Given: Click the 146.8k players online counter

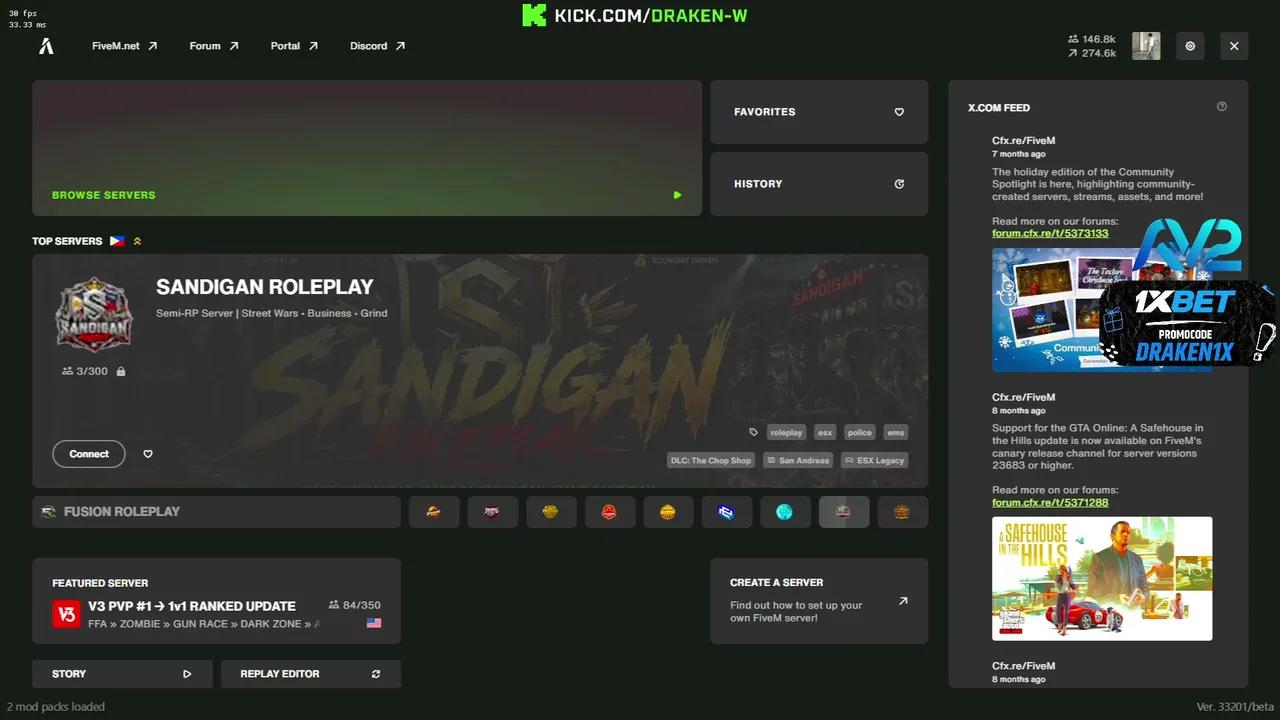Looking at the screenshot, I should point(1091,39).
